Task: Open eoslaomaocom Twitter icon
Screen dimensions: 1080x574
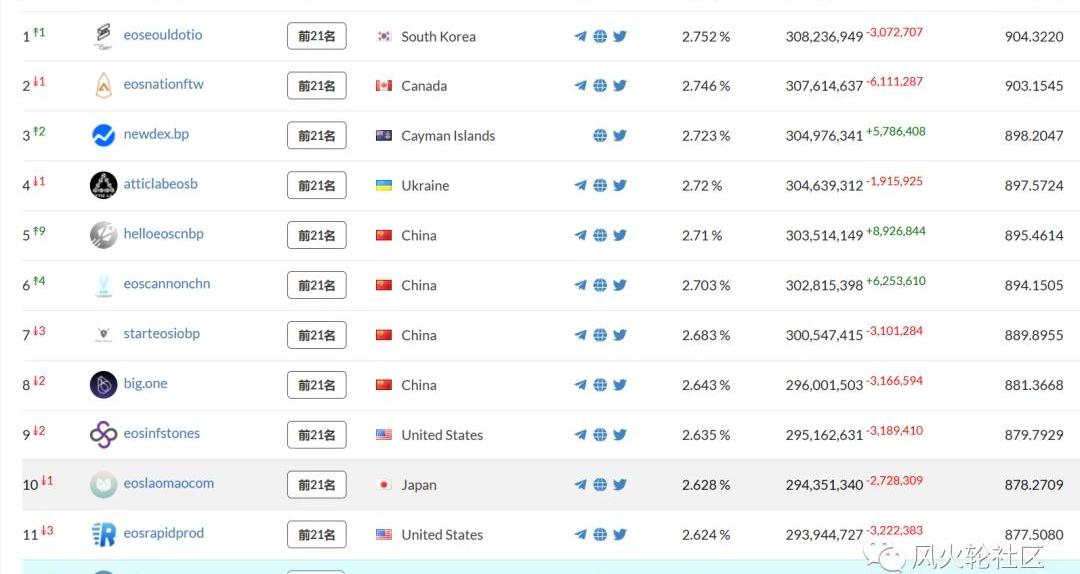Action: click(x=620, y=484)
